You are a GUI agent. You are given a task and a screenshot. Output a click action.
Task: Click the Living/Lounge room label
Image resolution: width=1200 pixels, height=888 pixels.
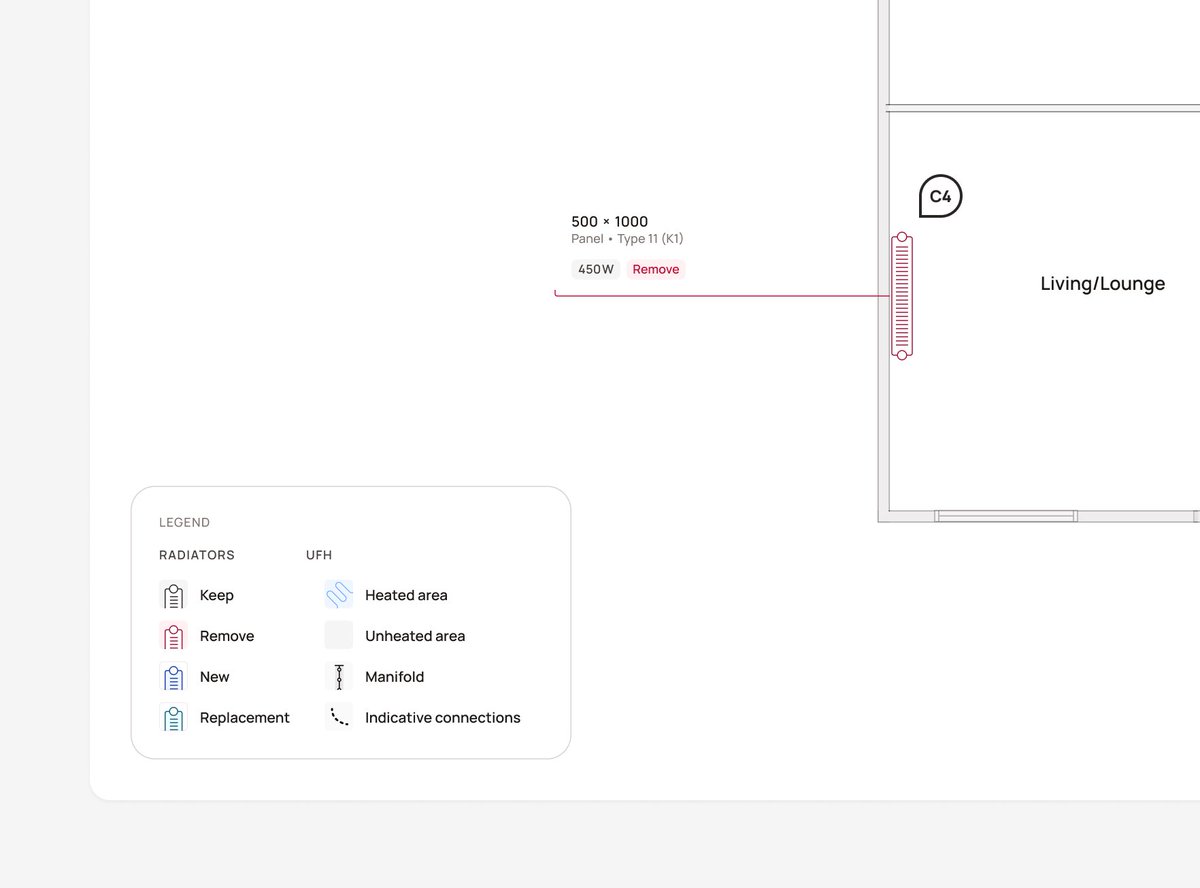pos(1103,284)
